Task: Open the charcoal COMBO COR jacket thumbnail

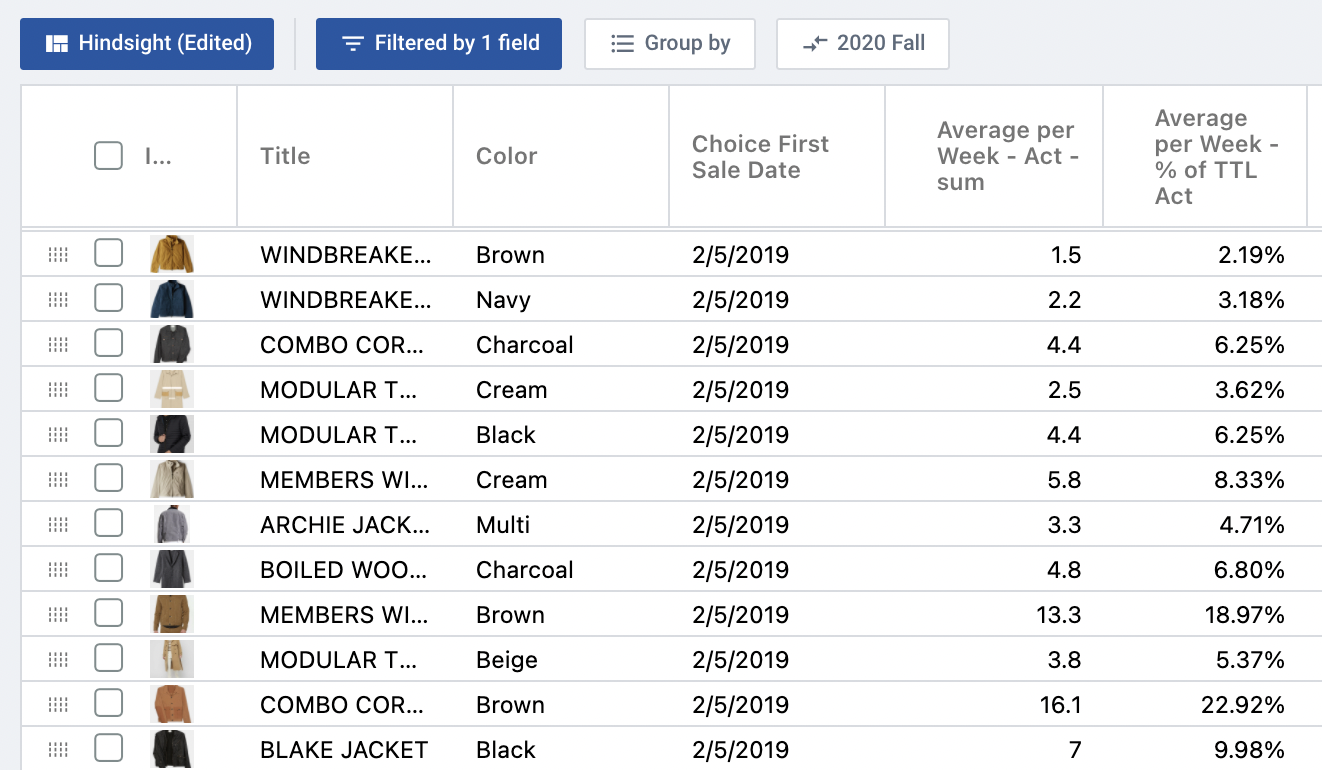Action: coord(172,344)
